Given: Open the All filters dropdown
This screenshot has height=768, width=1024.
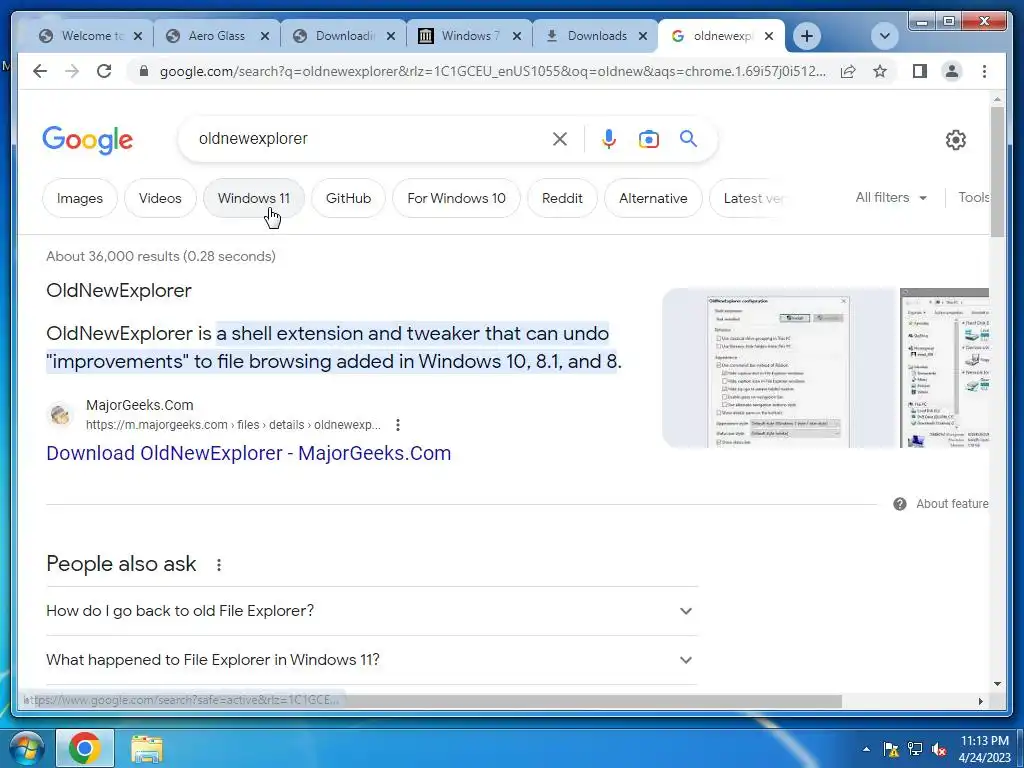Looking at the screenshot, I should point(891,197).
